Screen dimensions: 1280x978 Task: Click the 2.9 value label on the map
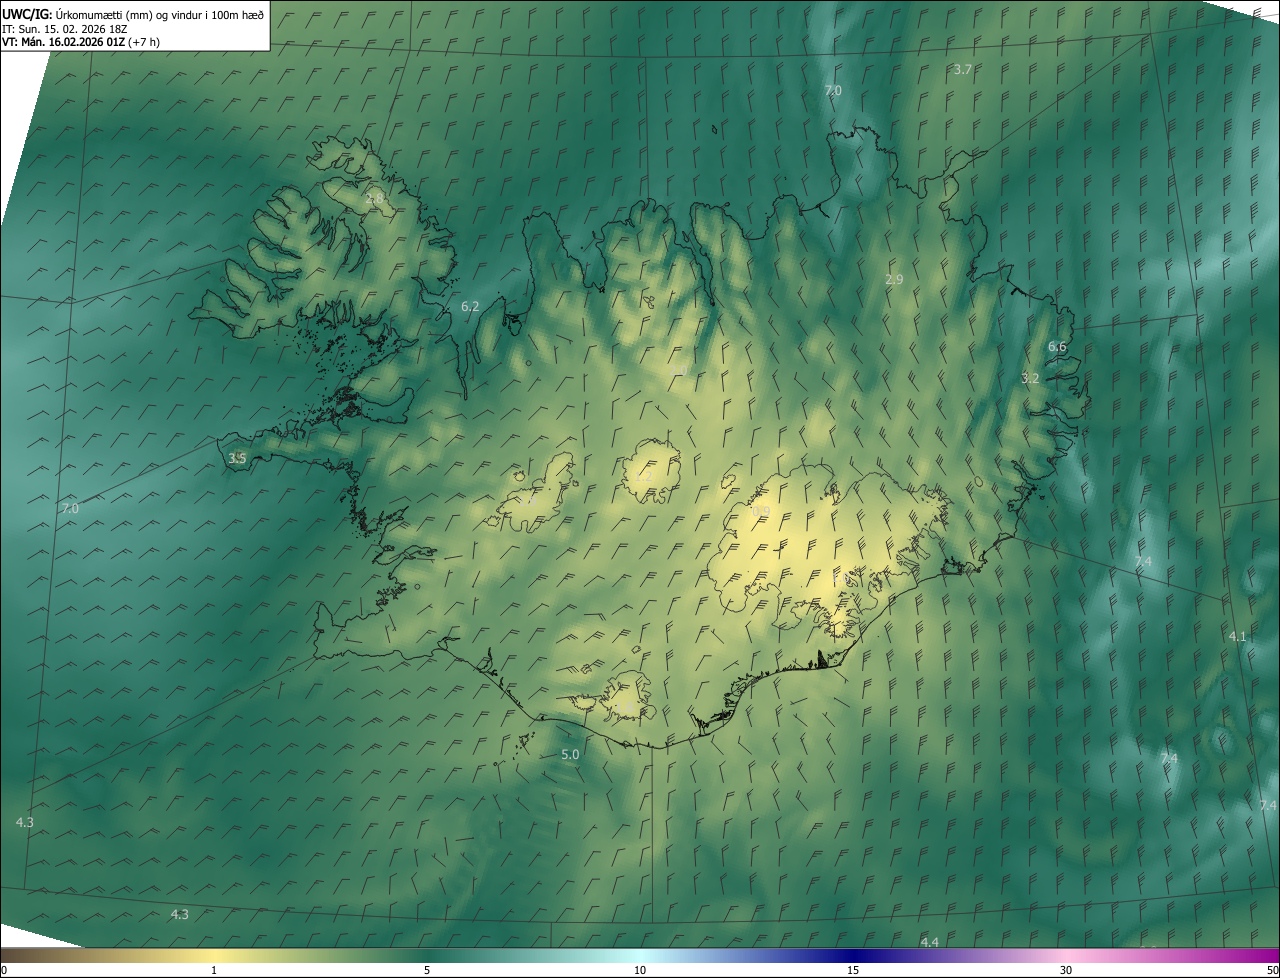[894, 279]
